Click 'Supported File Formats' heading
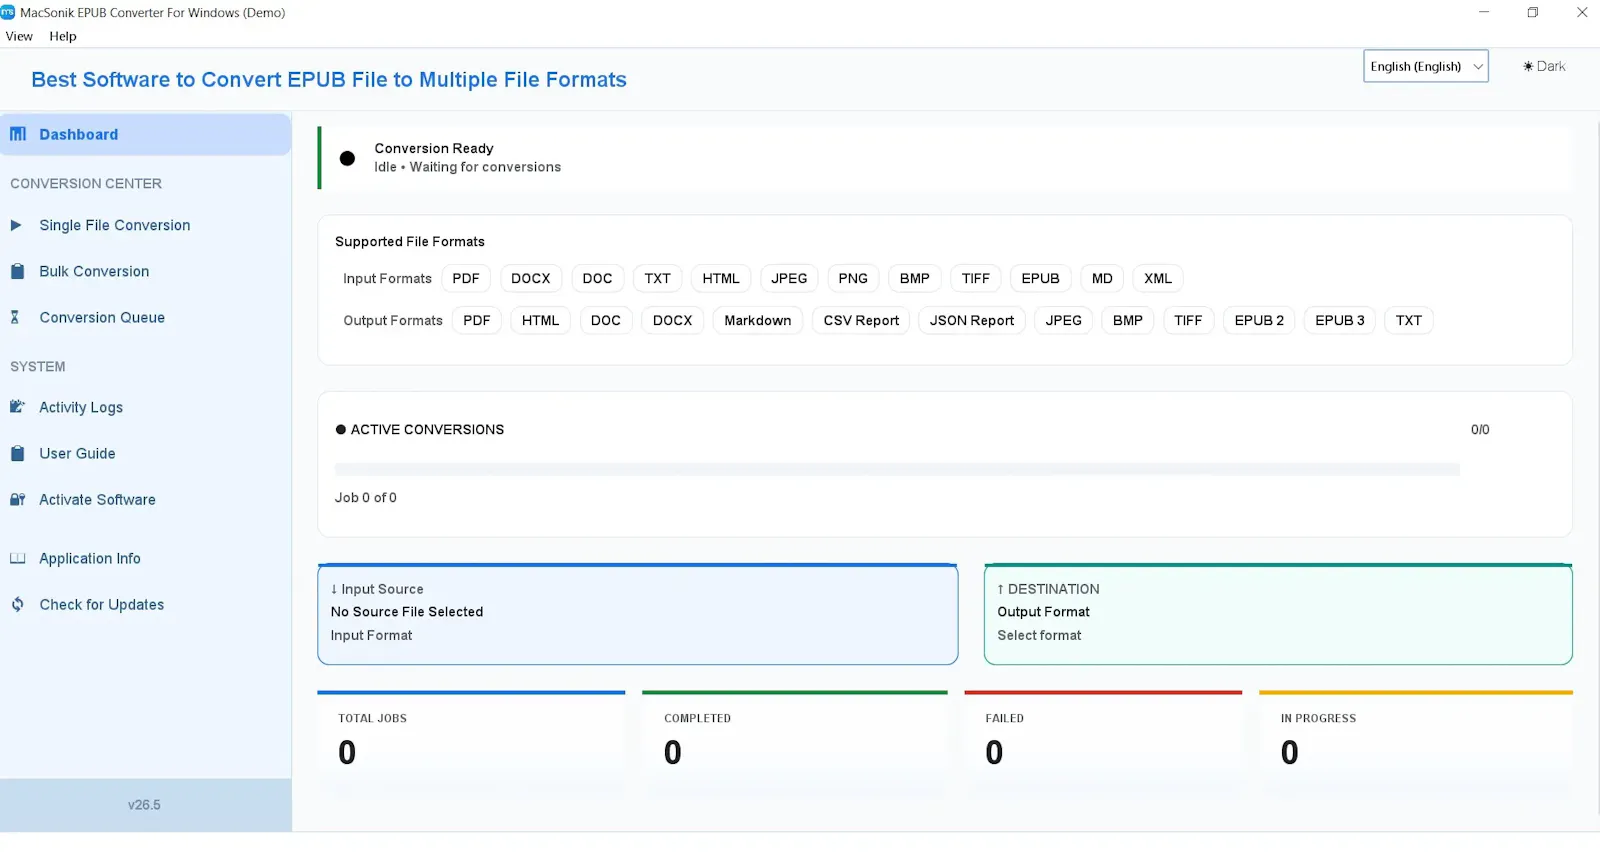Screen dimensions: 1600x860 [x=410, y=241]
